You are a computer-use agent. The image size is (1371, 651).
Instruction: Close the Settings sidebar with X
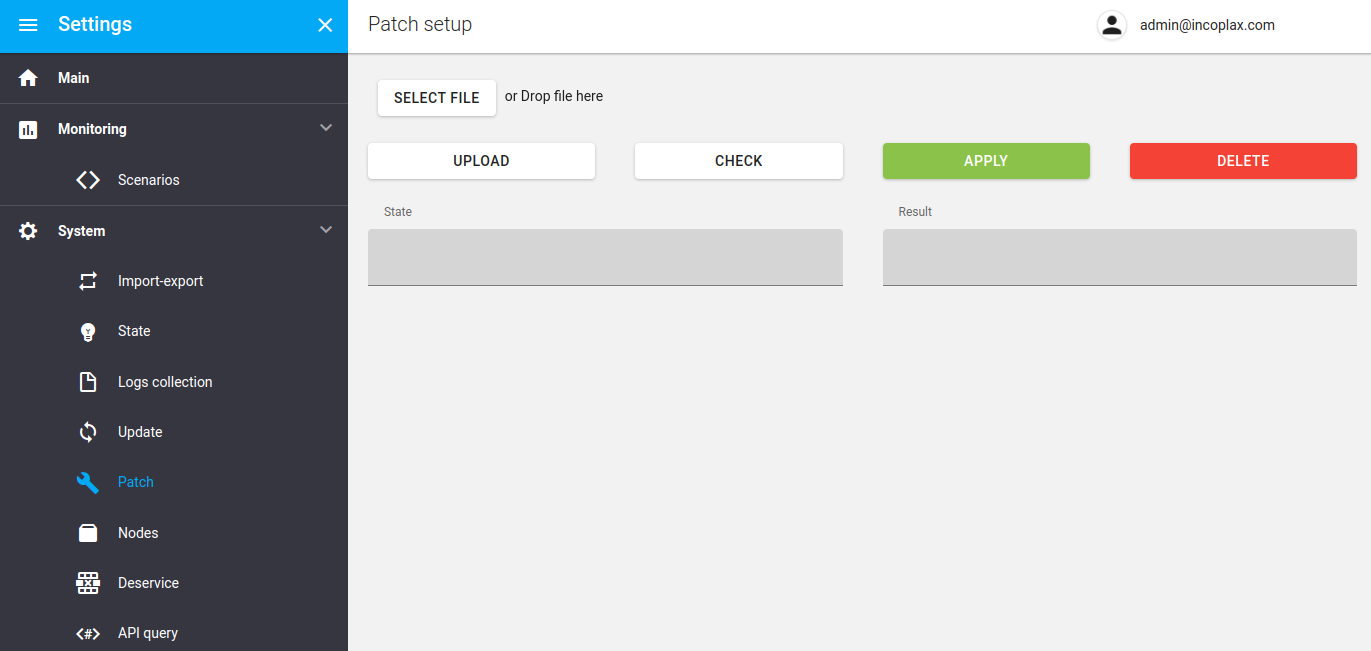click(325, 25)
